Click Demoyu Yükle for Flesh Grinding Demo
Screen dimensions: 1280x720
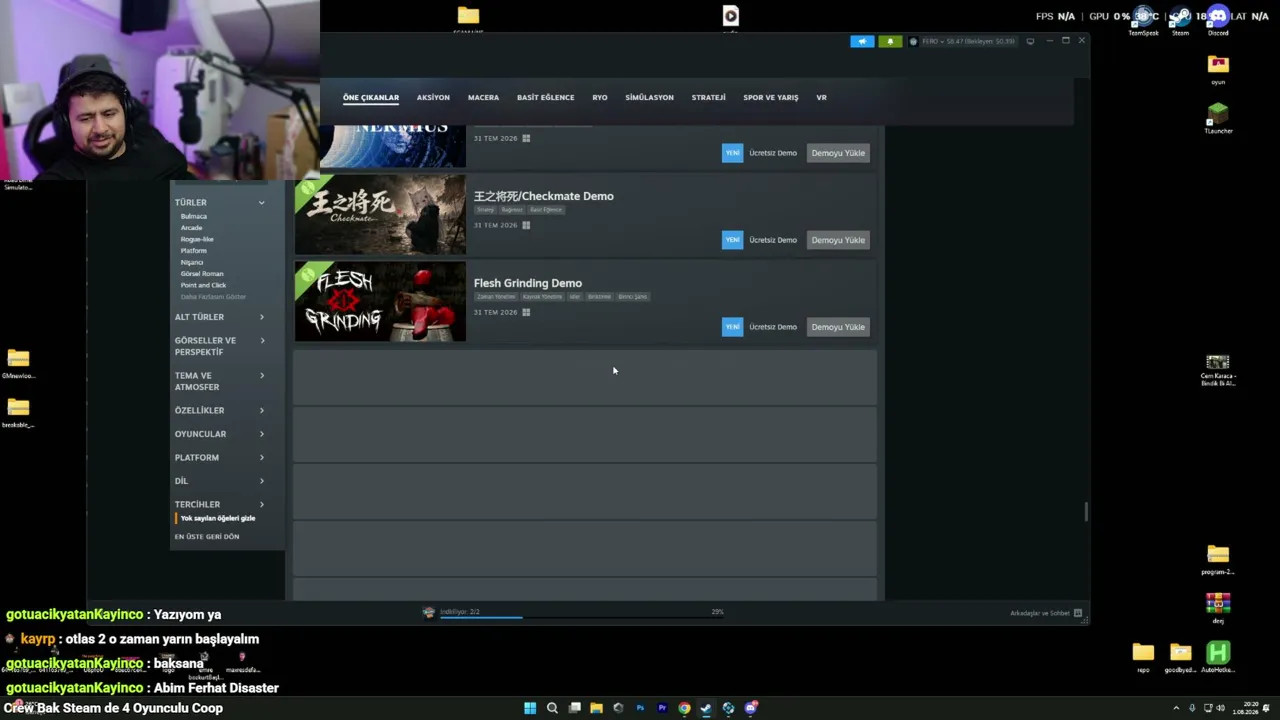[x=838, y=327]
